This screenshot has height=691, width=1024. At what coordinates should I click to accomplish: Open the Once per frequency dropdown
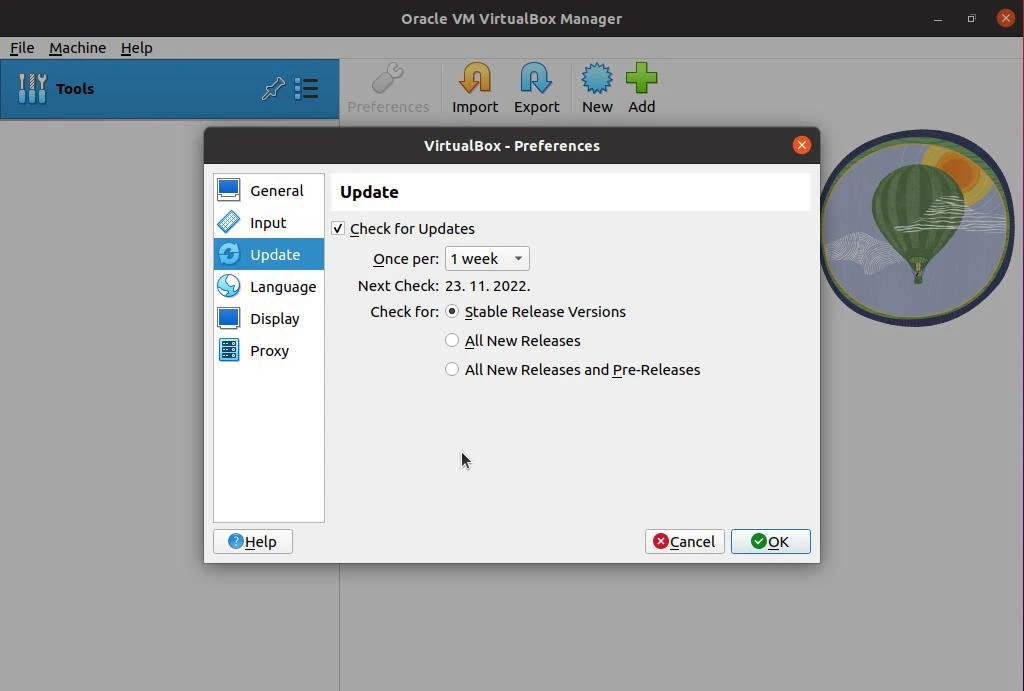pos(486,258)
